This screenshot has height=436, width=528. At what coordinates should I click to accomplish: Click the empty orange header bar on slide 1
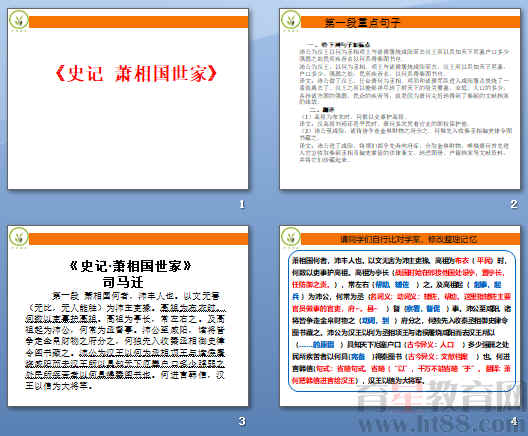point(138,22)
